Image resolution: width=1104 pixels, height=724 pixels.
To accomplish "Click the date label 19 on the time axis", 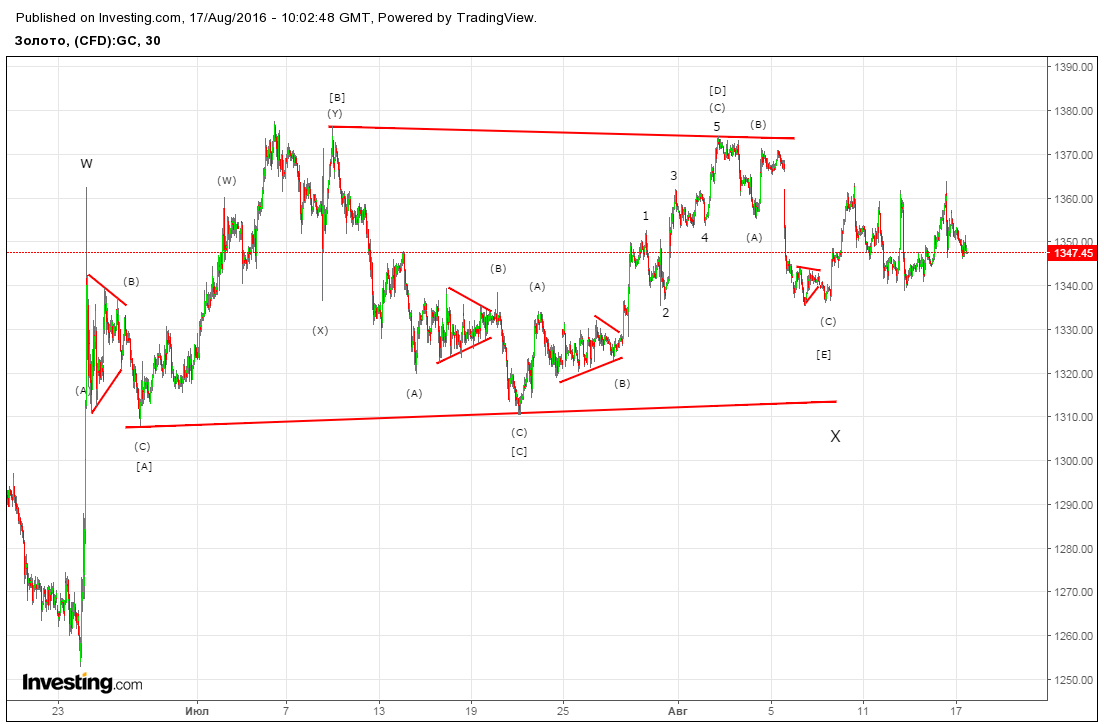I will point(470,711).
